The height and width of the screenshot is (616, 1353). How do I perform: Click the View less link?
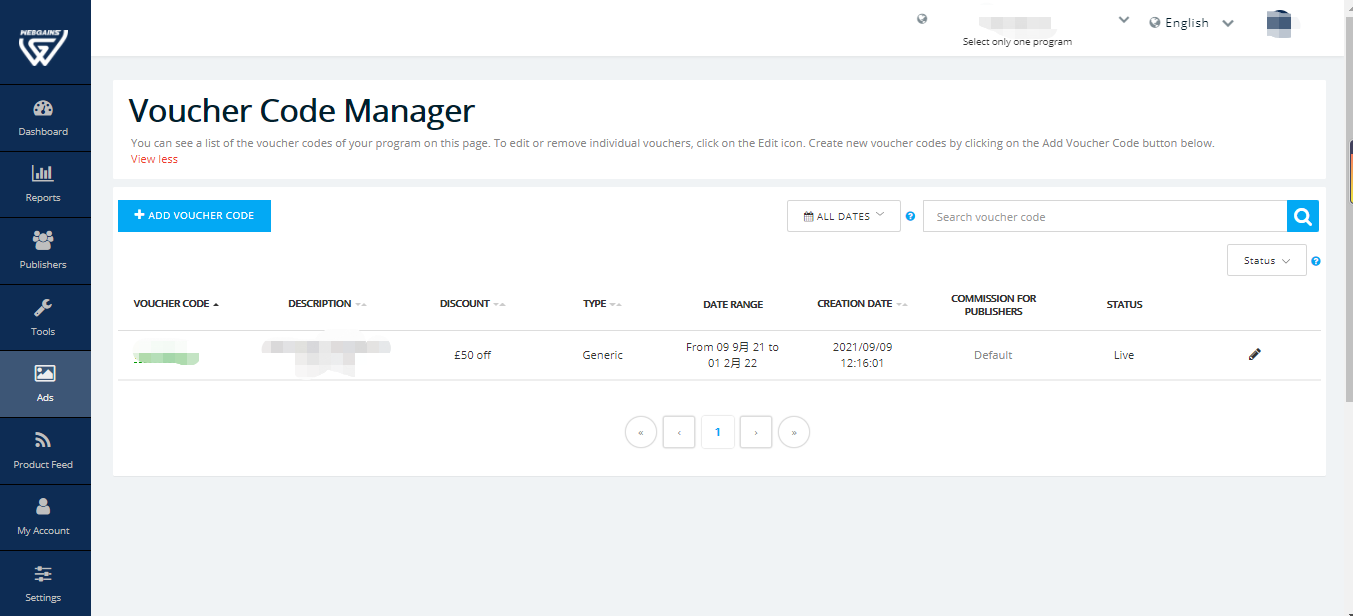pyautogui.click(x=154, y=159)
